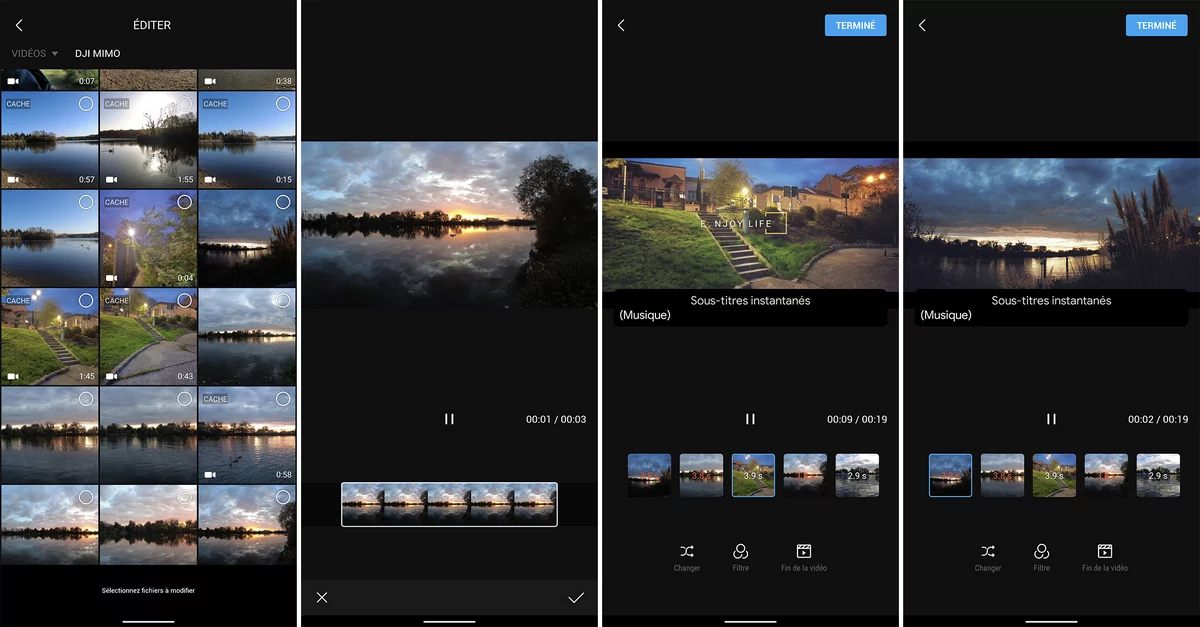Click the camera icon on the 1:45 video
The height and width of the screenshot is (627, 1200).
pyautogui.click(x=13, y=377)
